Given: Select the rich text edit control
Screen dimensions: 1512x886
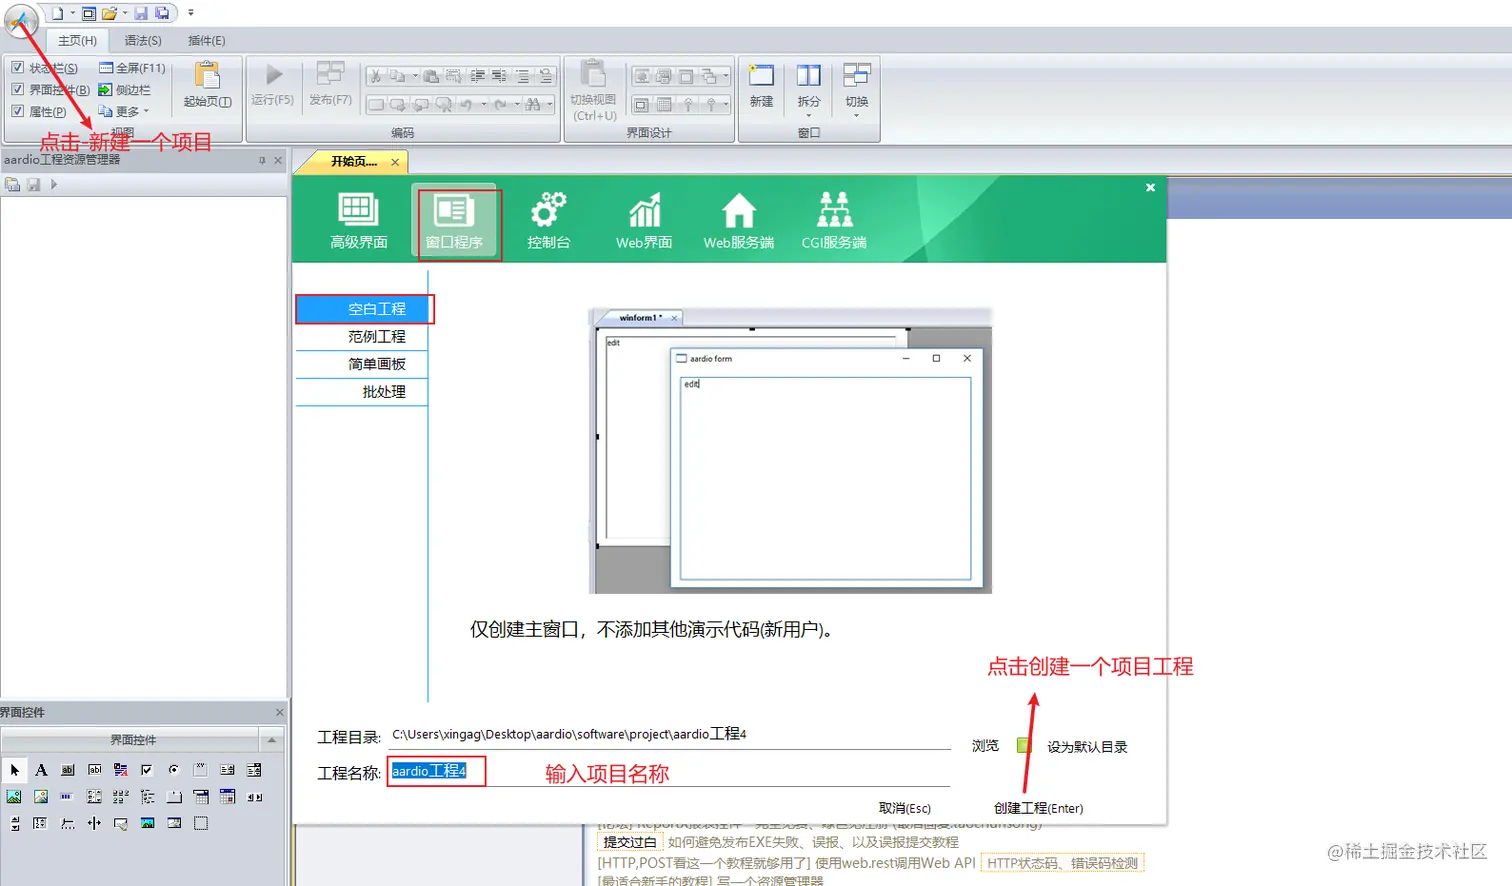Looking at the screenshot, I should (121, 770).
